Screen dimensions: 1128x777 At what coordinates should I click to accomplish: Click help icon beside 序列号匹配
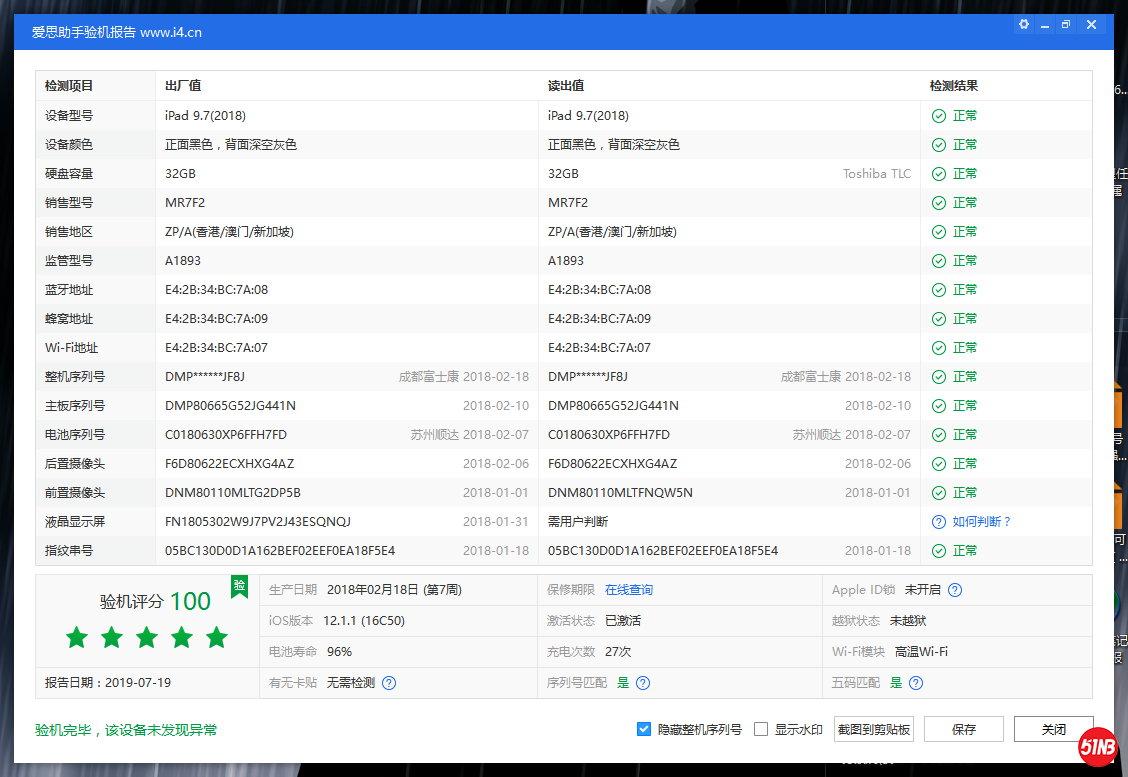click(x=643, y=683)
